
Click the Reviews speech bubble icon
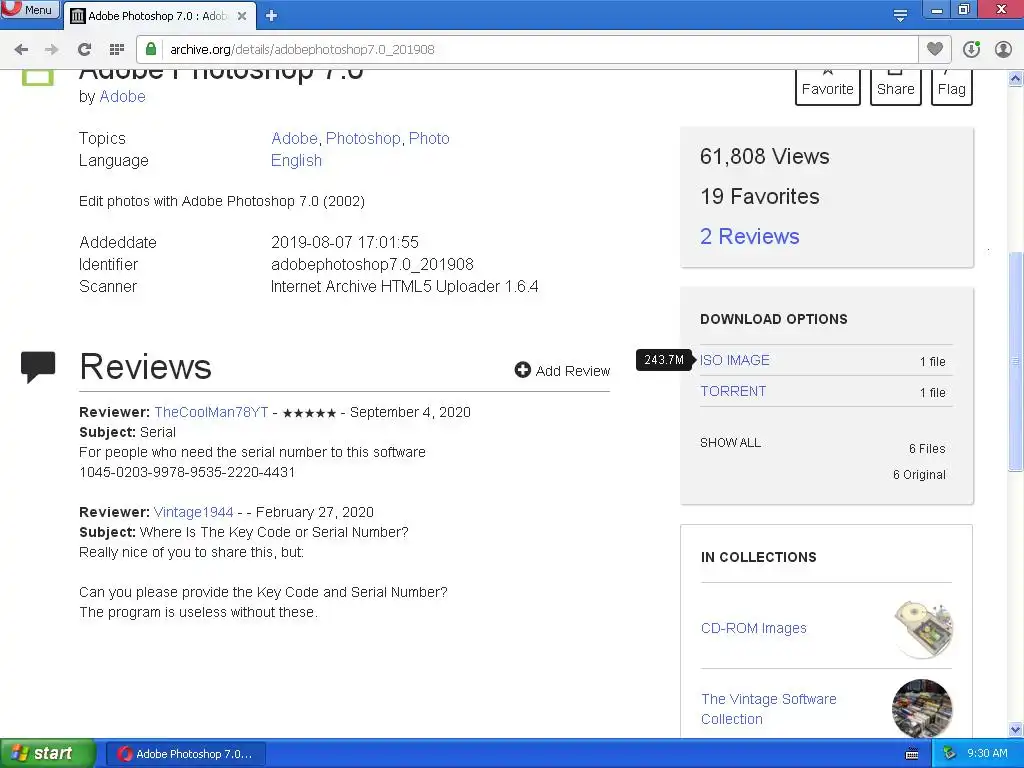point(38,367)
